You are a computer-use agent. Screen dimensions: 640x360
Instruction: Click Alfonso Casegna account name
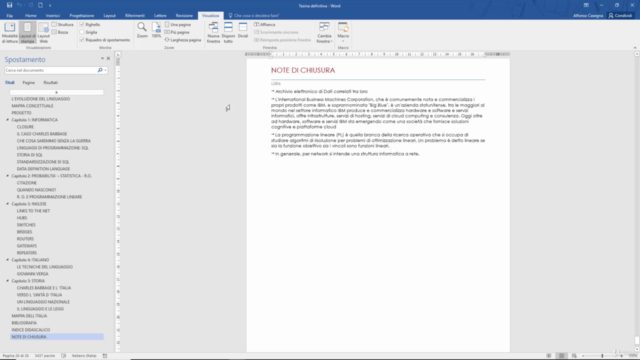(x=588, y=16)
